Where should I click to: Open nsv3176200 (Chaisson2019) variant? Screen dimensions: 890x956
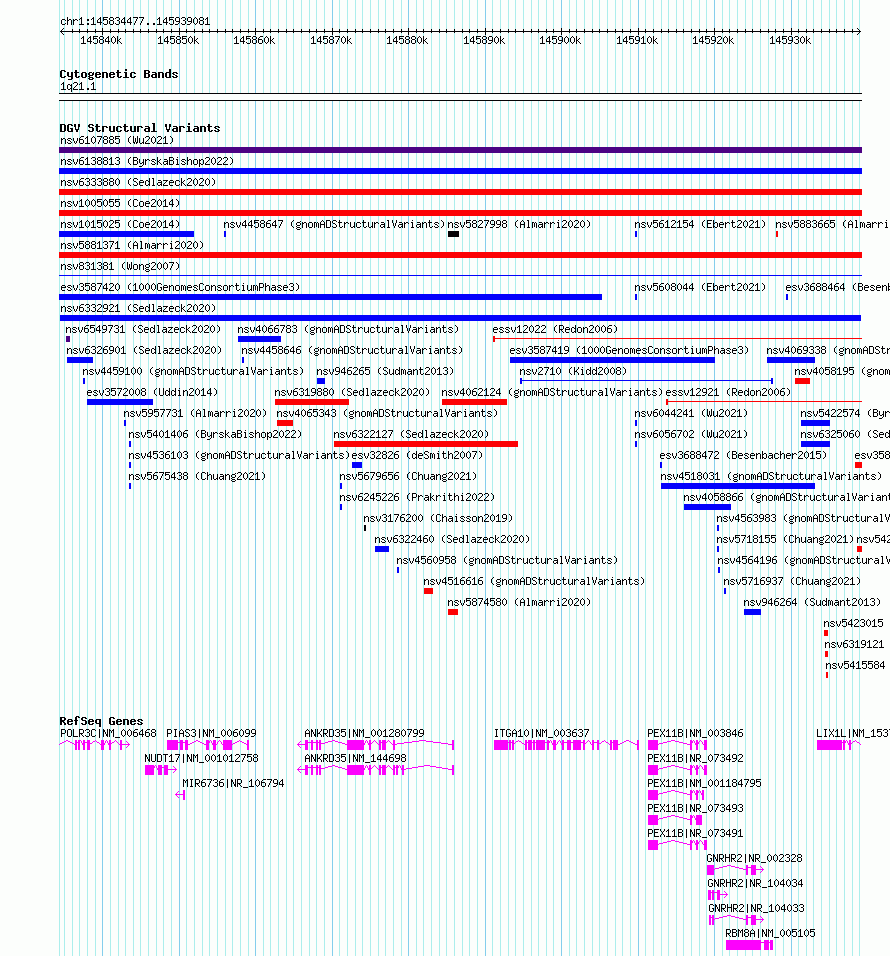[438, 519]
